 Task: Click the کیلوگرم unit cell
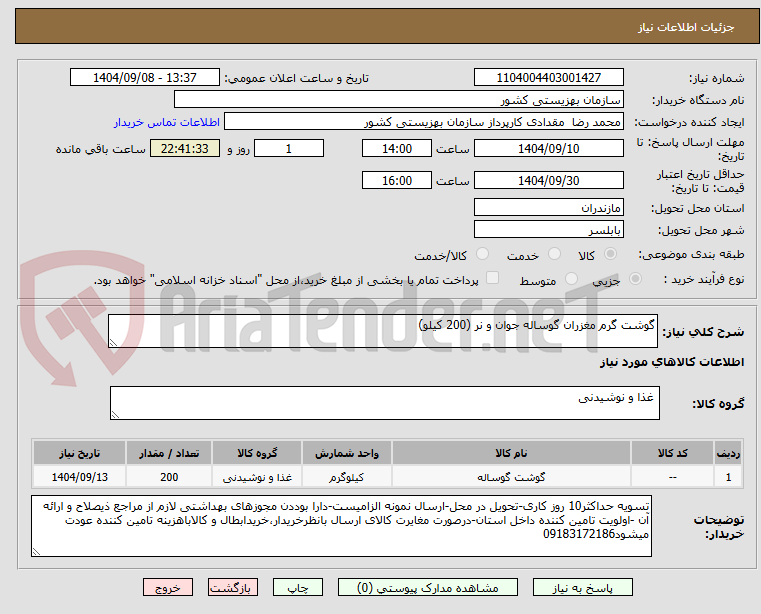(347, 477)
